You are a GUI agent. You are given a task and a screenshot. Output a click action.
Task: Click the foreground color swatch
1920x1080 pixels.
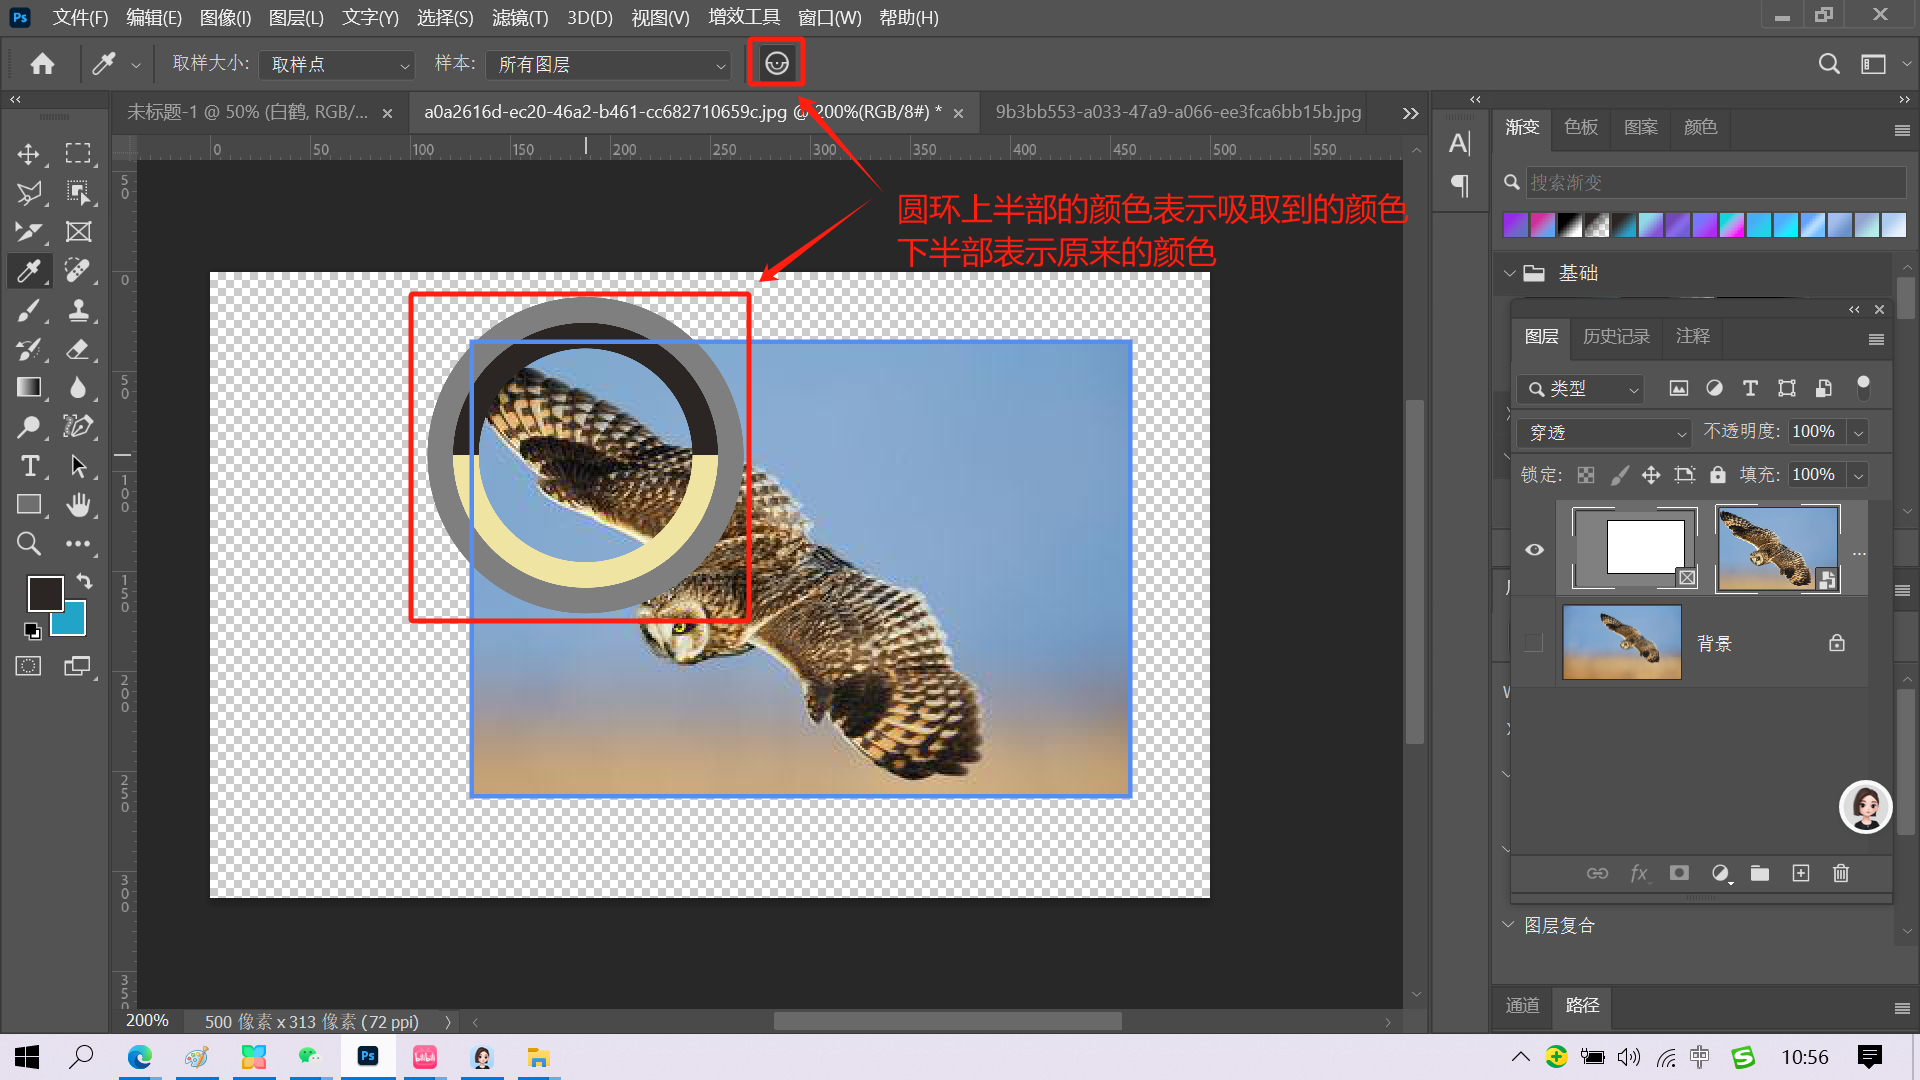click(44, 593)
